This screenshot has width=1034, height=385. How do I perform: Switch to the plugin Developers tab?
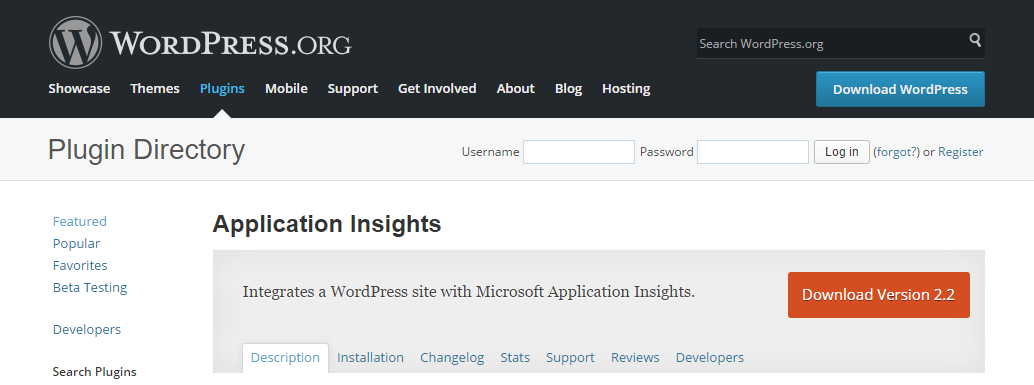(x=710, y=358)
